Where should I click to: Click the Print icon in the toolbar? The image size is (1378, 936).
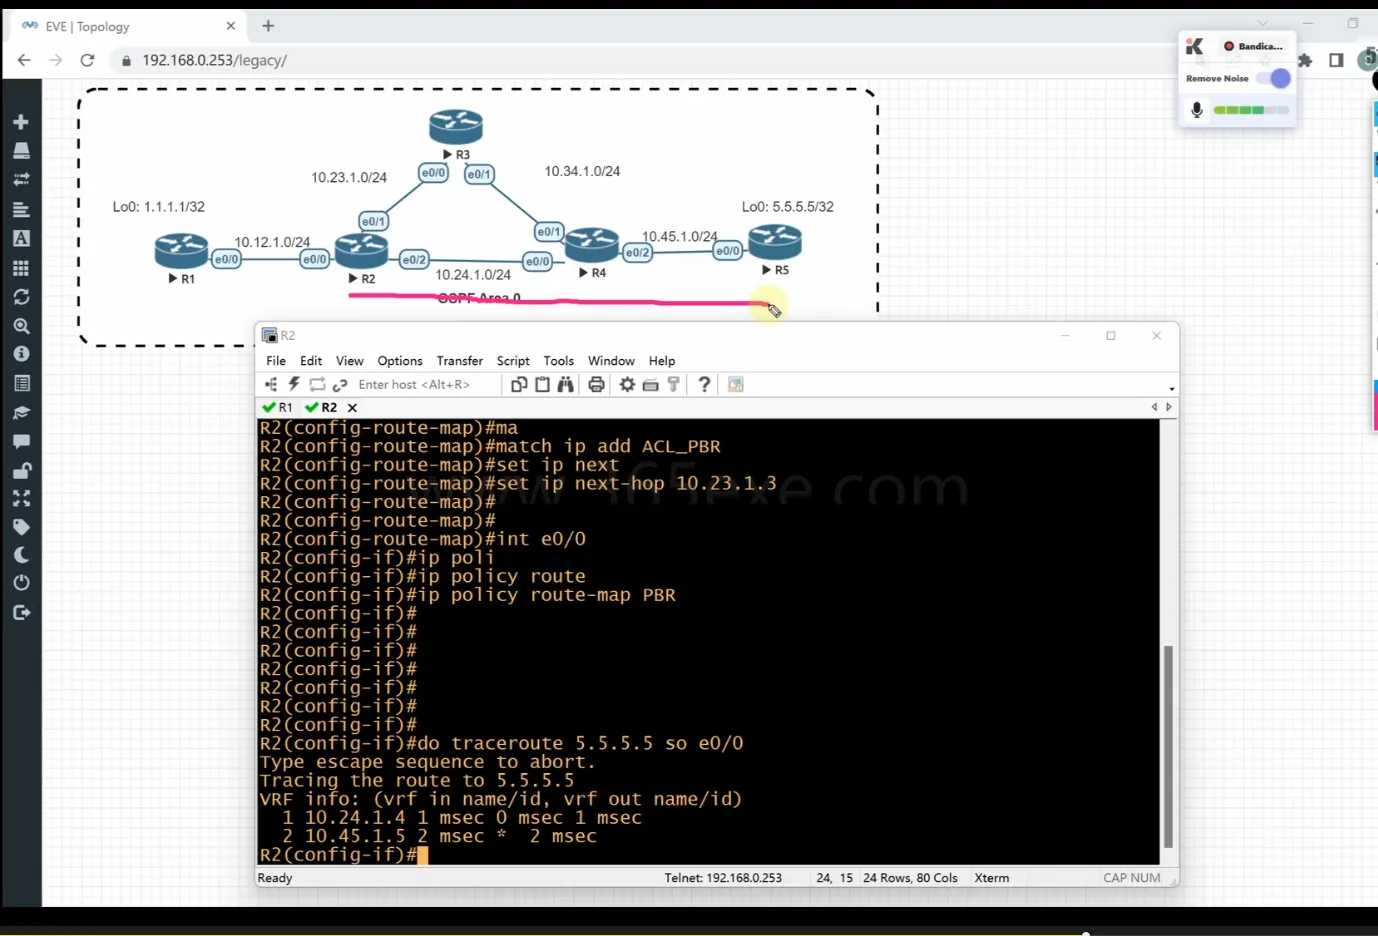(596, 384)
